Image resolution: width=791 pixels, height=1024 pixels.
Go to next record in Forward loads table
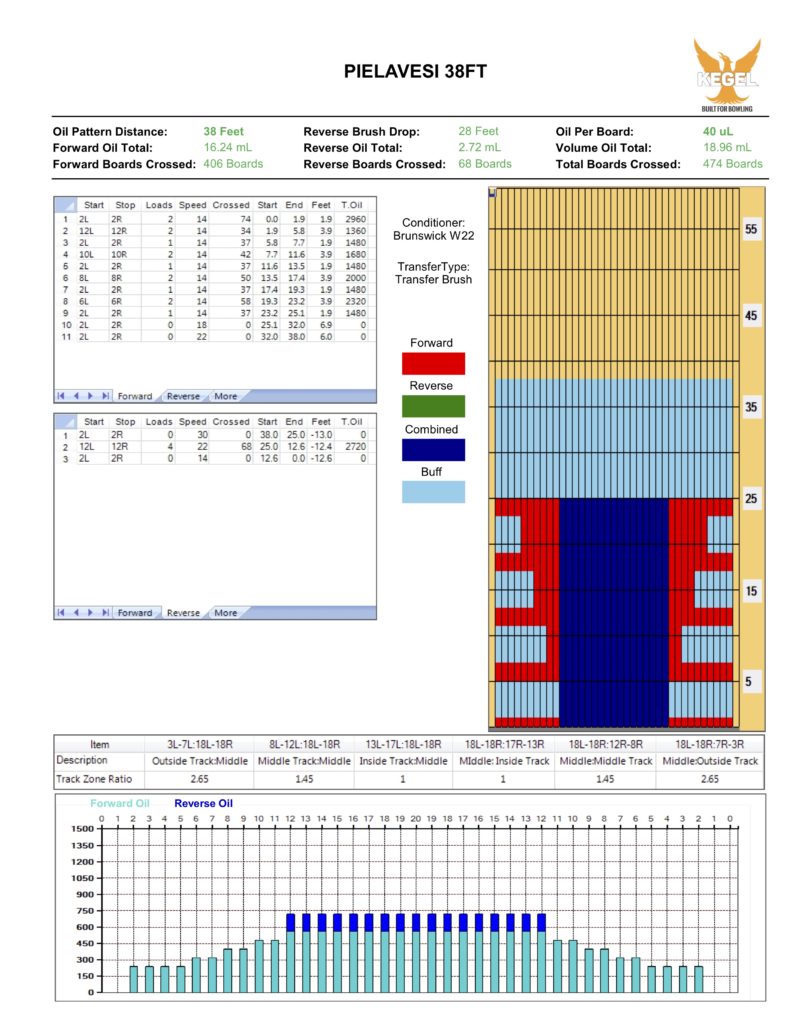coord(90,396)
